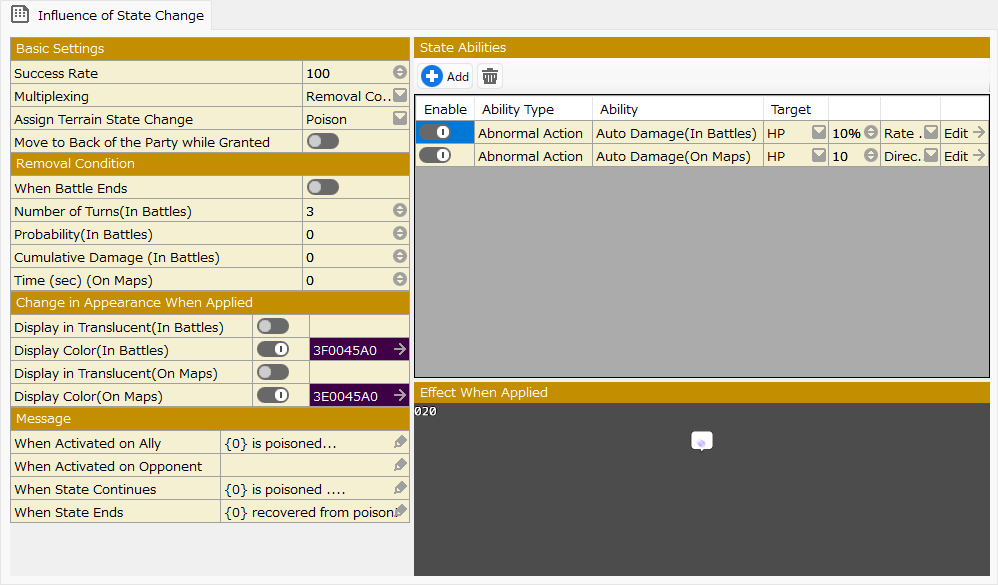Click pencil icon for When State Continues

point(400,488)
